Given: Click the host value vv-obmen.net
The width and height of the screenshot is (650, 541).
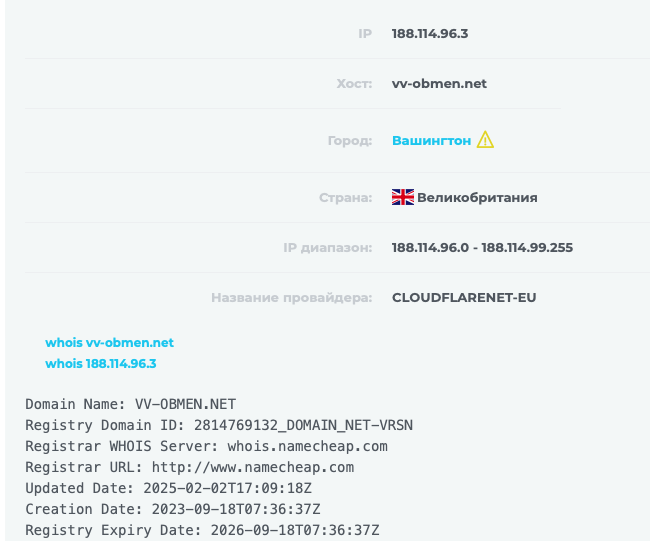Looking at the screenshot, I should click(x=439, y=83).
